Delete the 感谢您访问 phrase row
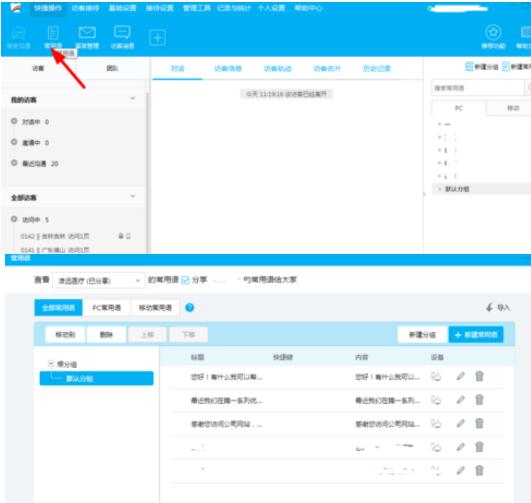 tap(479, 423)
